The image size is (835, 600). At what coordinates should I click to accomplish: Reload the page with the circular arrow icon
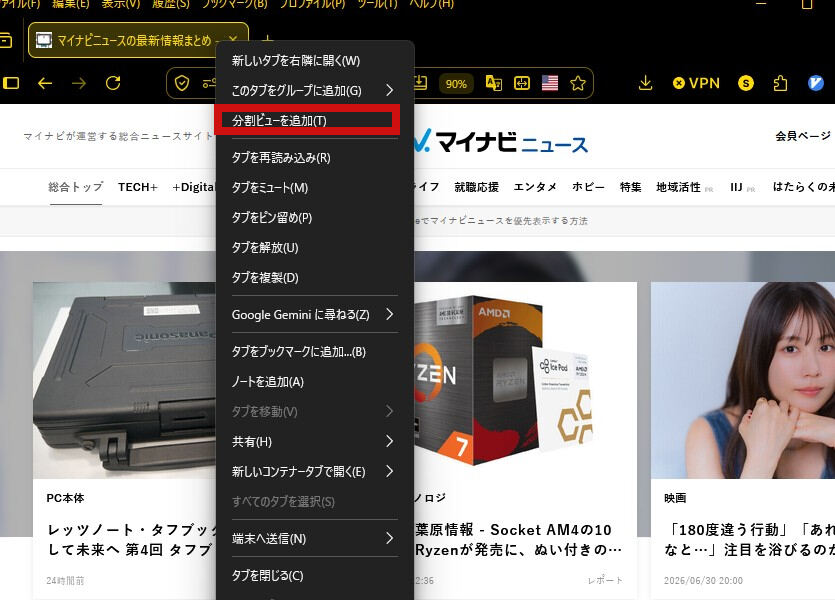(113, 83)
